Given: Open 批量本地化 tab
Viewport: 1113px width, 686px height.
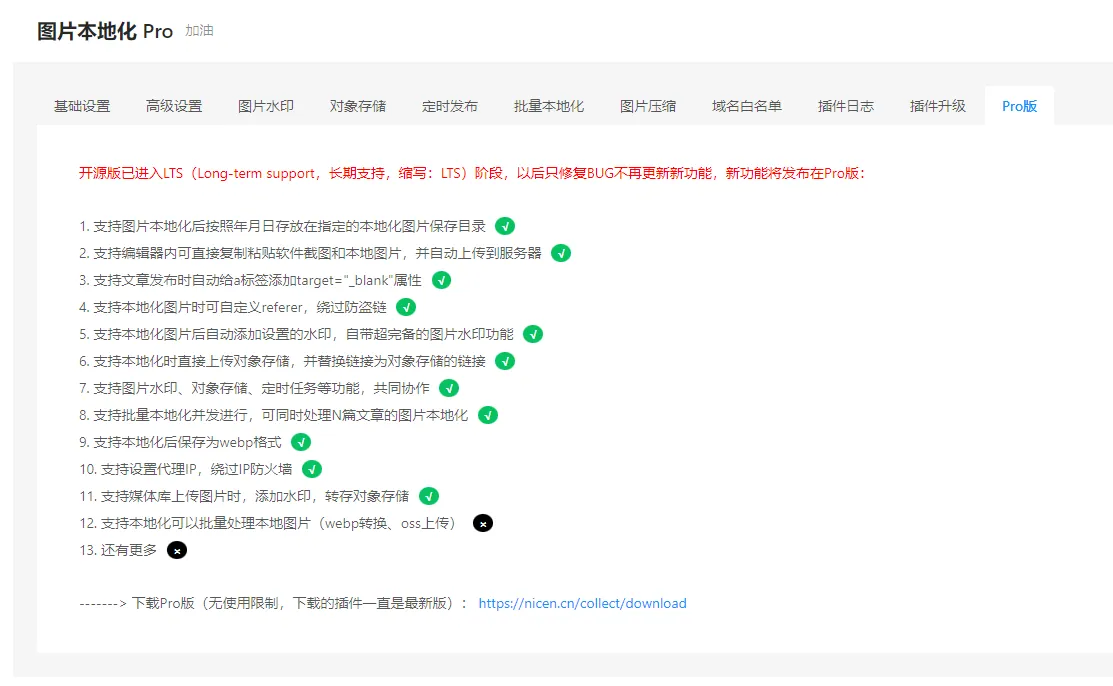Looking at the screenshot, I should coord(549,106).
